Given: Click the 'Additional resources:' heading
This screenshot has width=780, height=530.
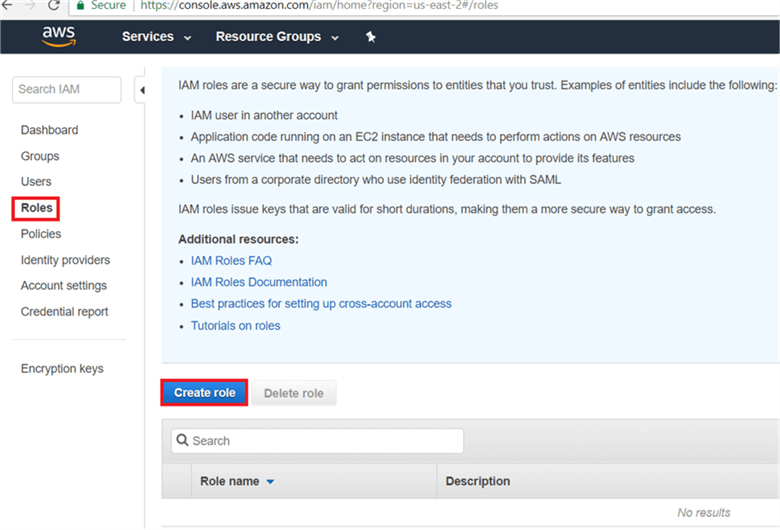Looking at the screenshot, I should pyautogui.click(x=238, y=239).
